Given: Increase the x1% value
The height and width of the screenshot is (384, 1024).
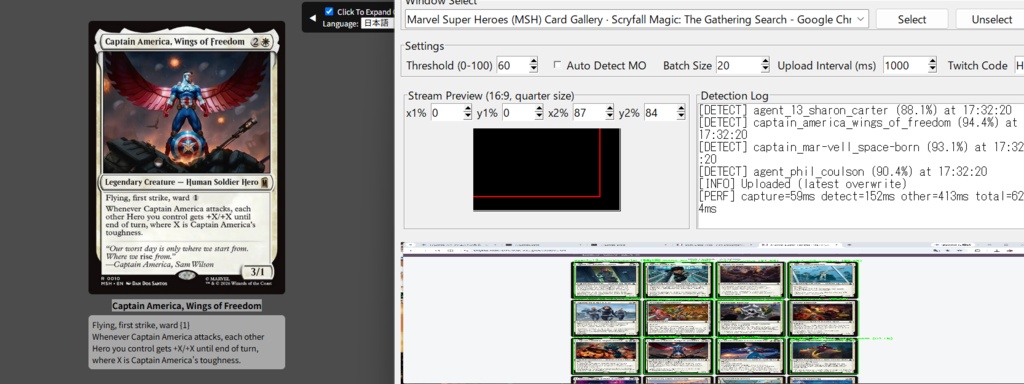Looking at the screenshot, I should click(x=468, y=108).
